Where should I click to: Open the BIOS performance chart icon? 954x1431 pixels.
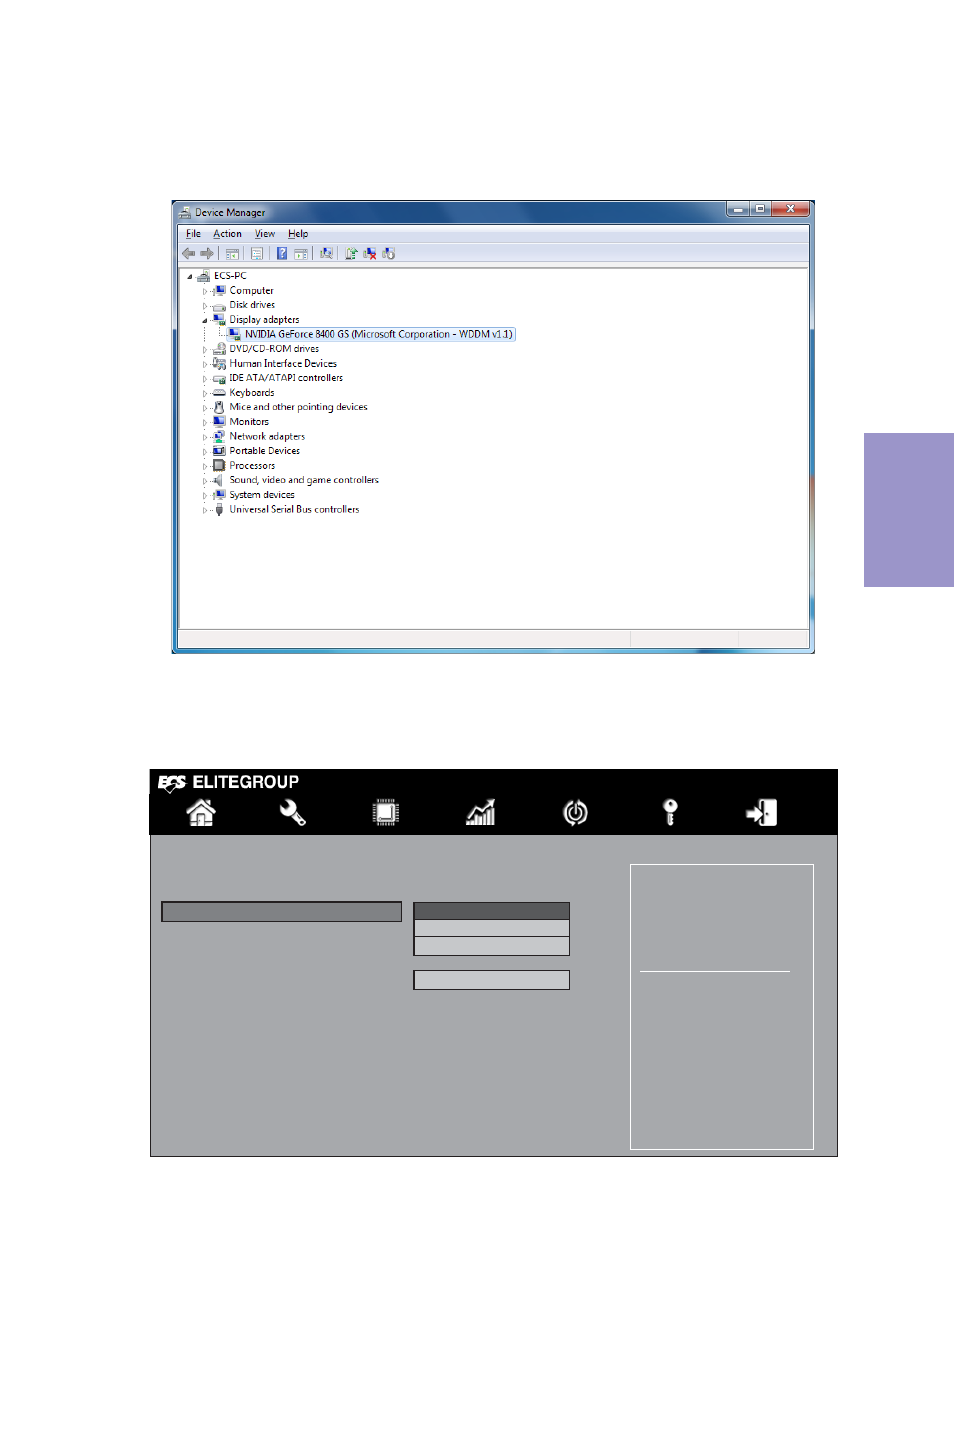pyautogui.click(x=481, y=812)
